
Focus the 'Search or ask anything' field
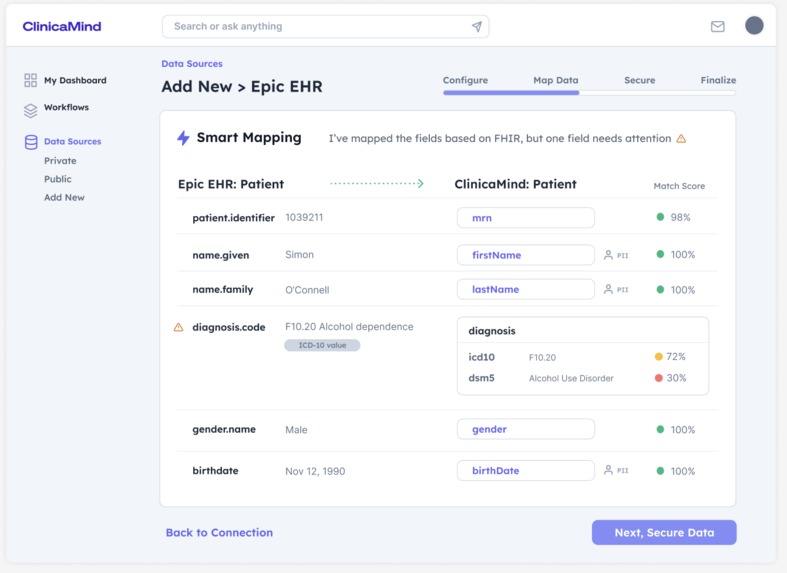coord(325,27)
